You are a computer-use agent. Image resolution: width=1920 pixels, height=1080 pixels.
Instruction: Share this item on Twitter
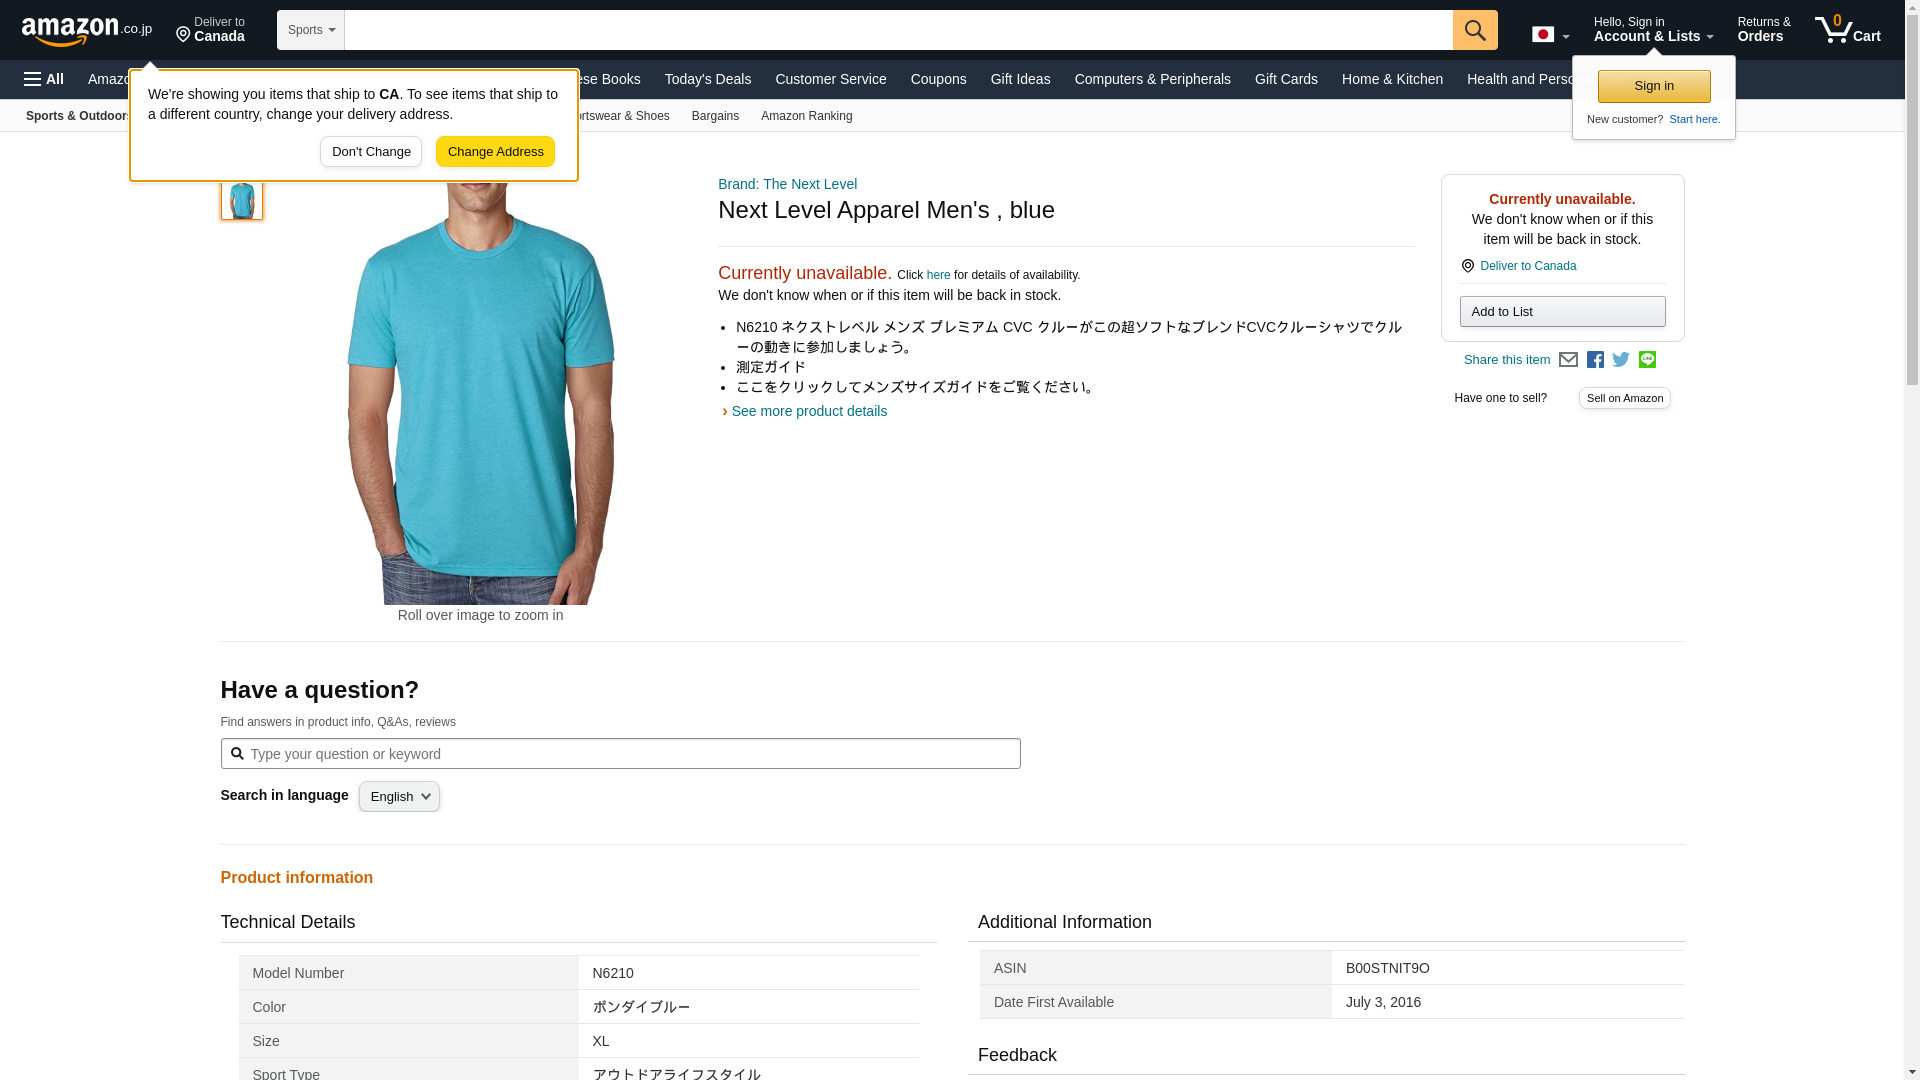1621,360
